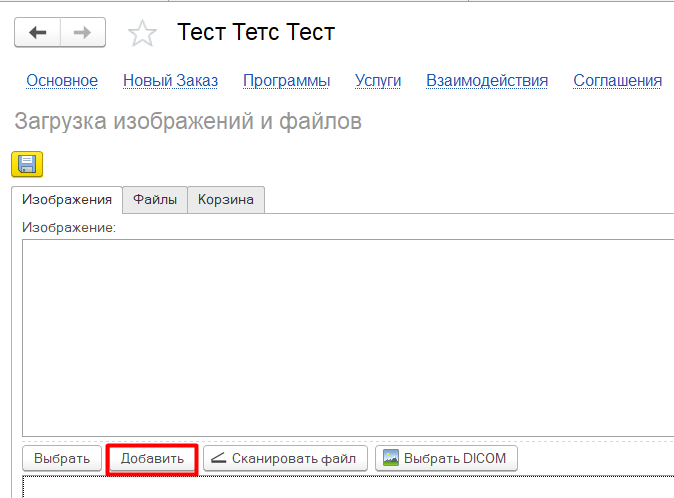Navigate to the Услуги link
This screenshot has height=498, width=674.
[378, 81]
